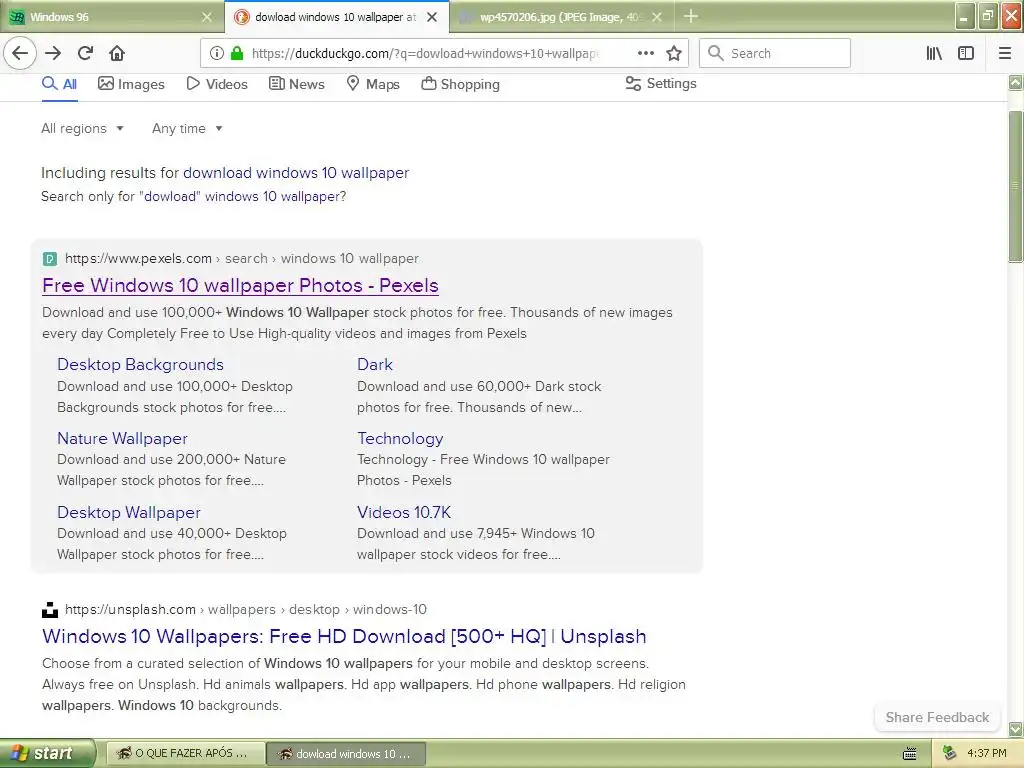Screen dimensions: 1024x768
Task: Click the browser Search box
Action: point(775,53)
